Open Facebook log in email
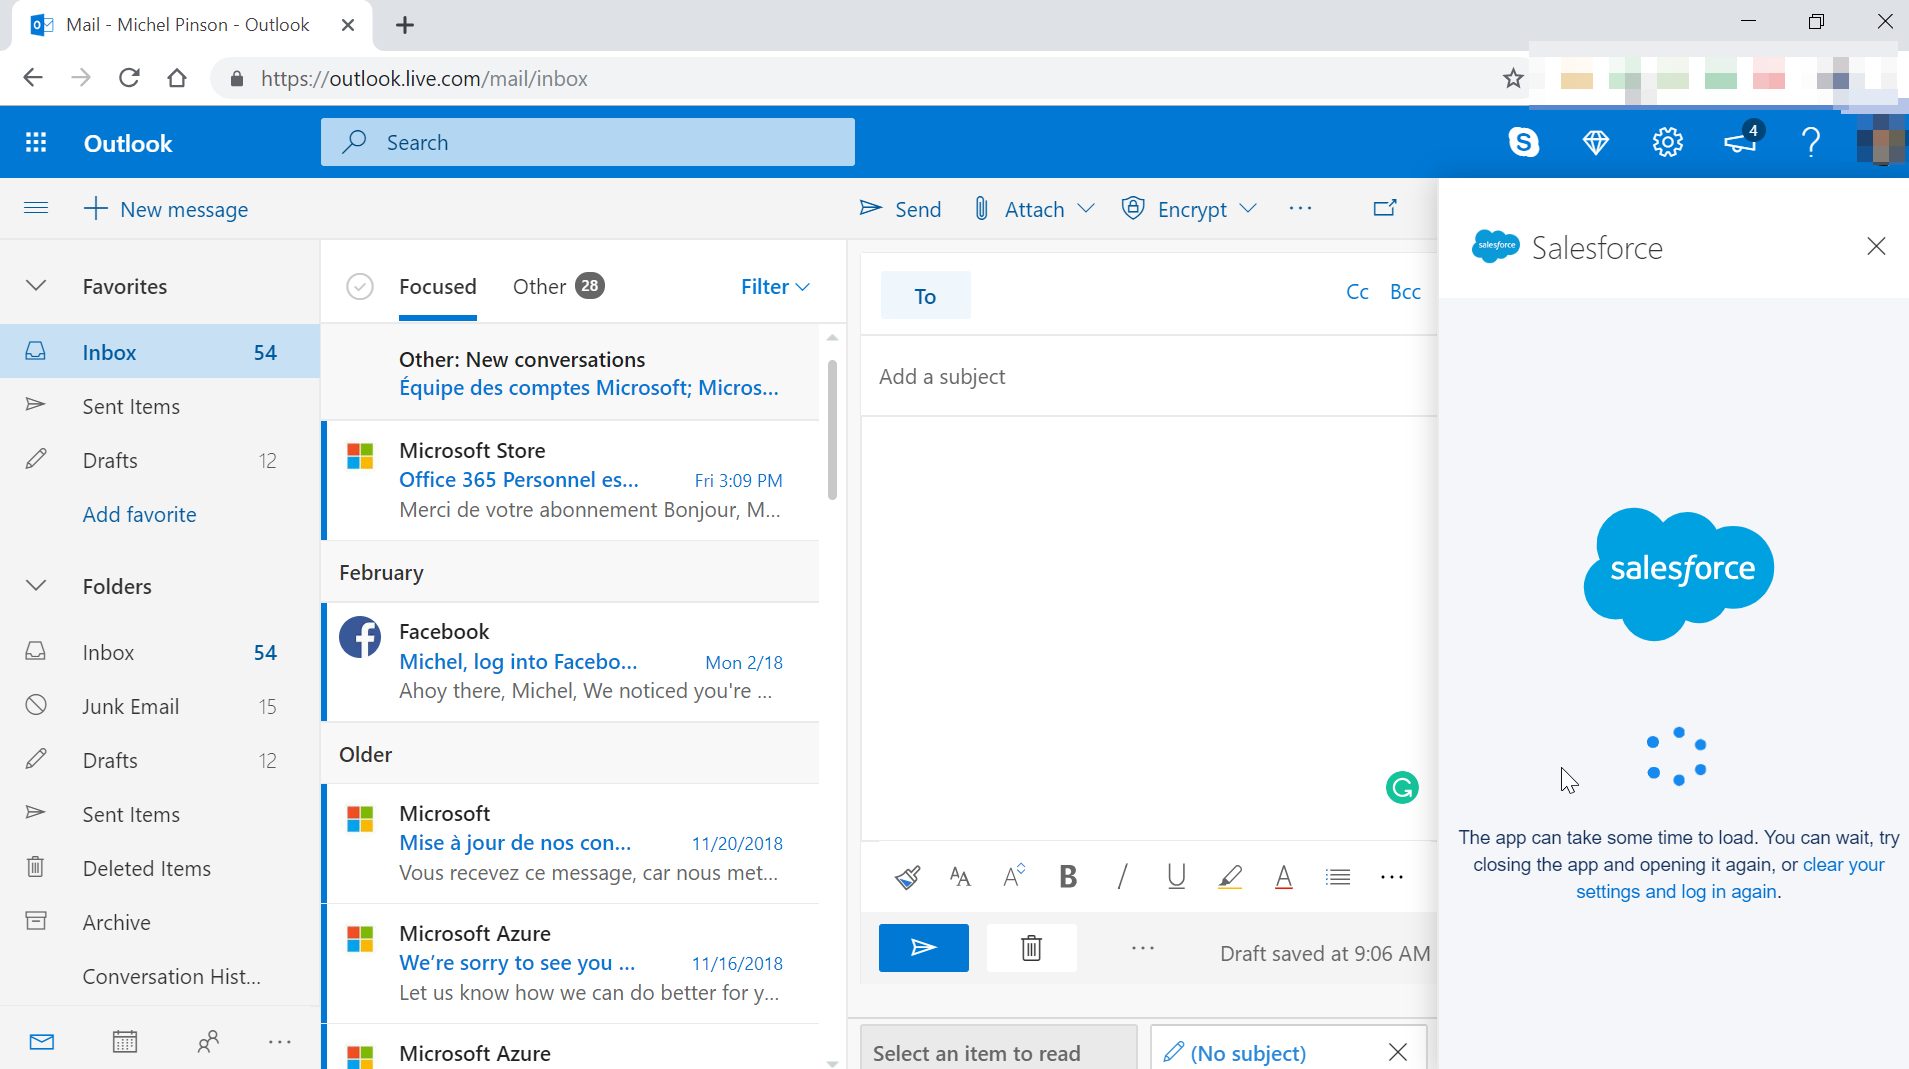This screenshot has height=1069, width=1909. click(x=572, y=661)
